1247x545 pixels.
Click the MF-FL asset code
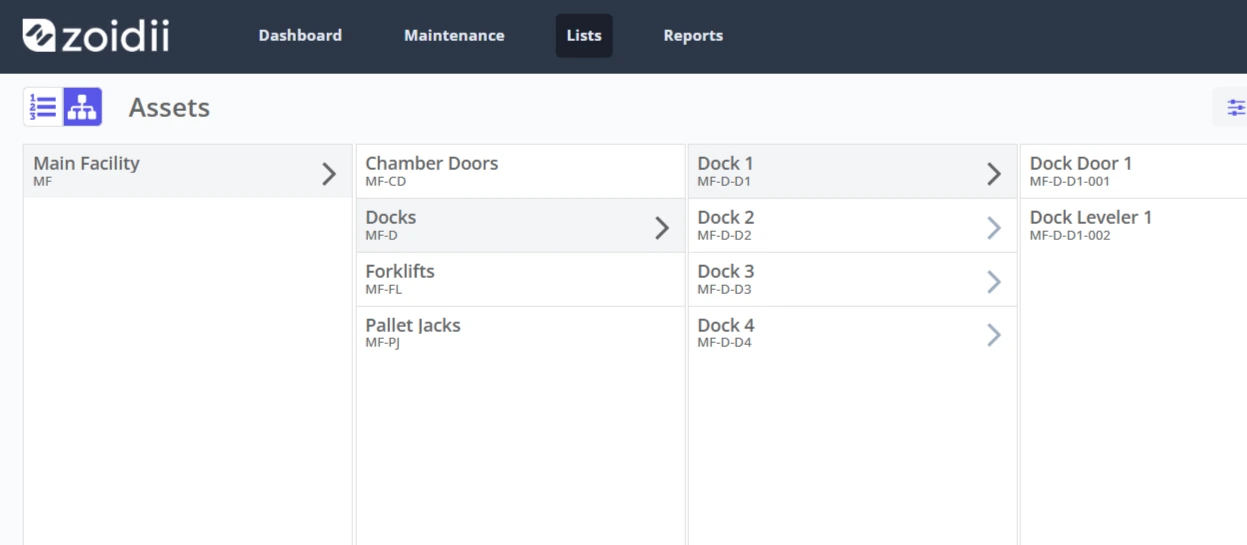click(384, 290)
